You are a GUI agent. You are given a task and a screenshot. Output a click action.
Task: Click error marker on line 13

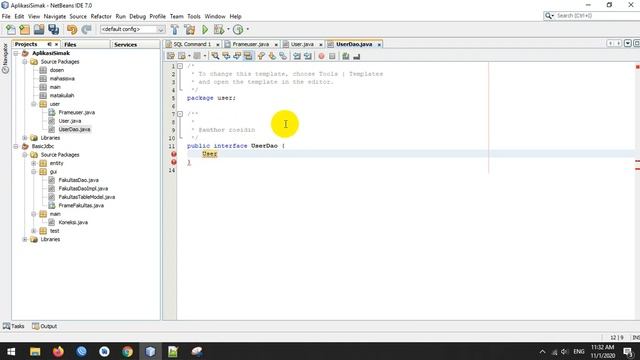[173, 162]
